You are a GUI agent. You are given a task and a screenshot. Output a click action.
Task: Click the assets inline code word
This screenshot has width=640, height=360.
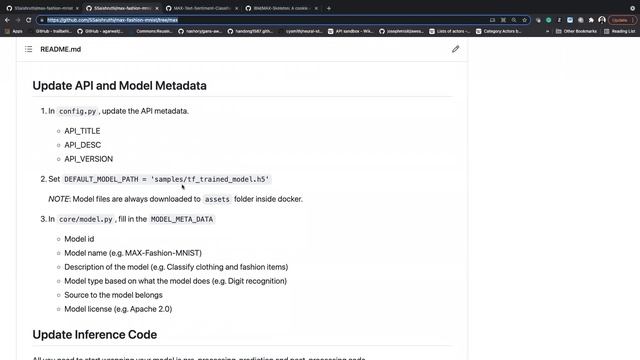217,199
